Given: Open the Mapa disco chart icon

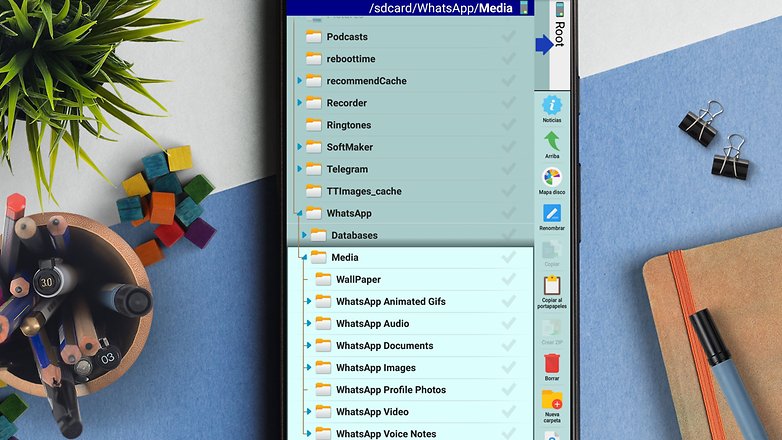Looking at the screenshot, I should tap(552, 178).
